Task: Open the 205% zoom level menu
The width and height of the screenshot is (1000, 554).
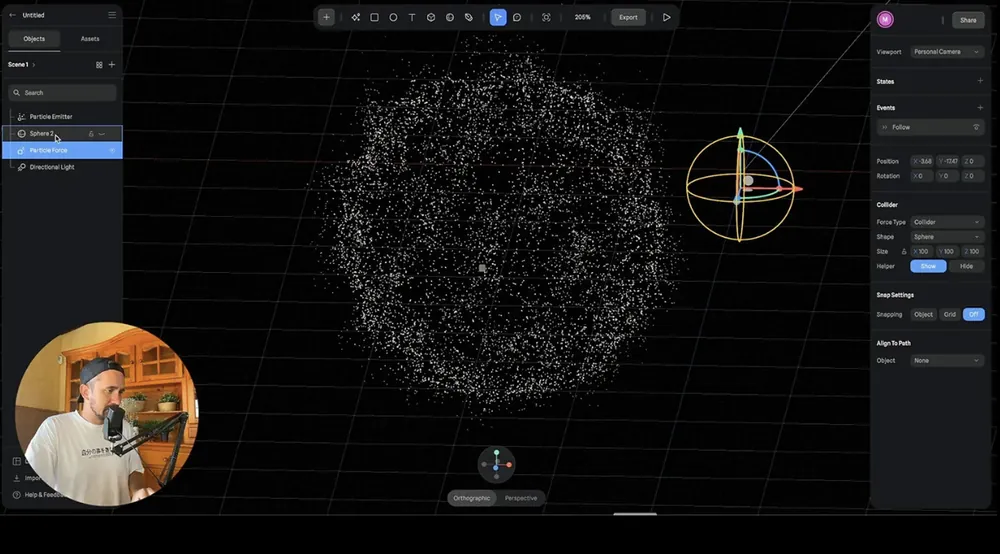Action: point(582,17)
